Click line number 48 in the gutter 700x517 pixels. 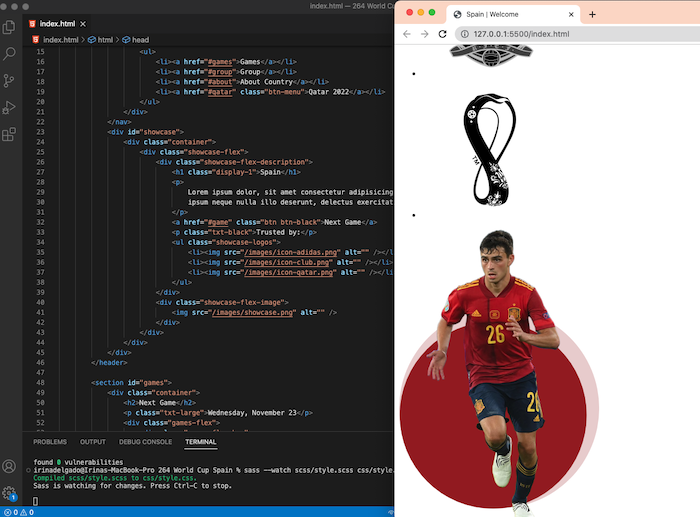pos(40,383)
